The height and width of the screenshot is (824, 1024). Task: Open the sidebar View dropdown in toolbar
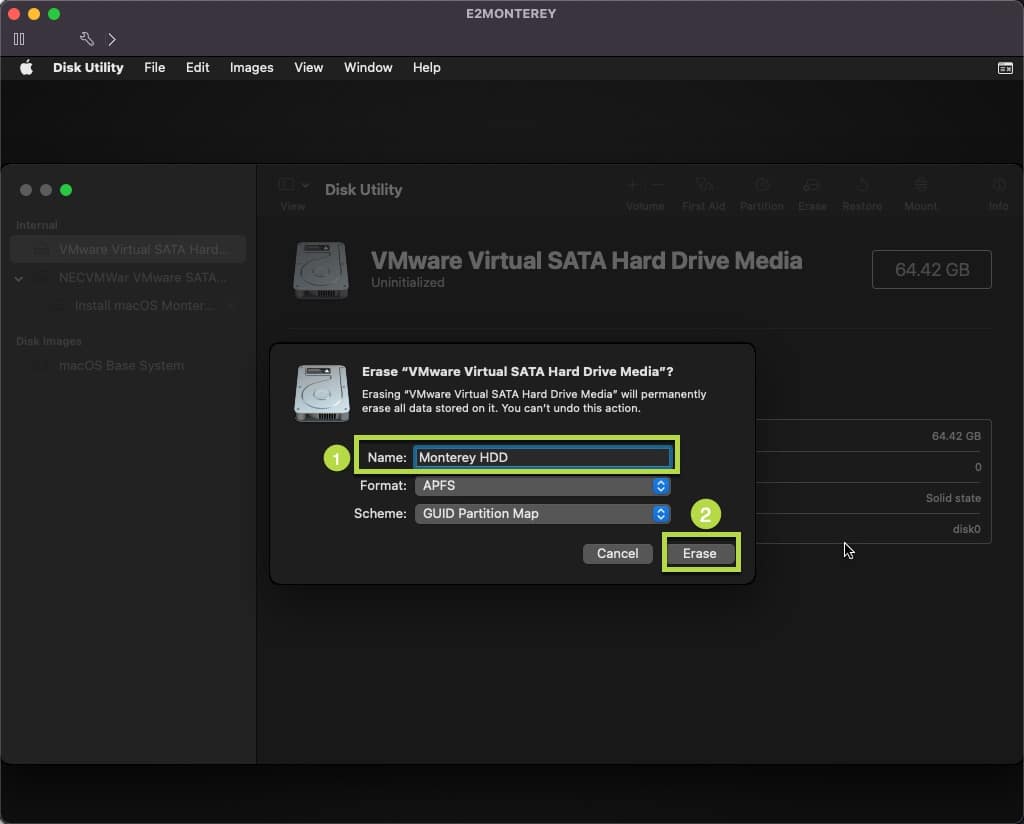pyautogui.click(x=293, y=185)
